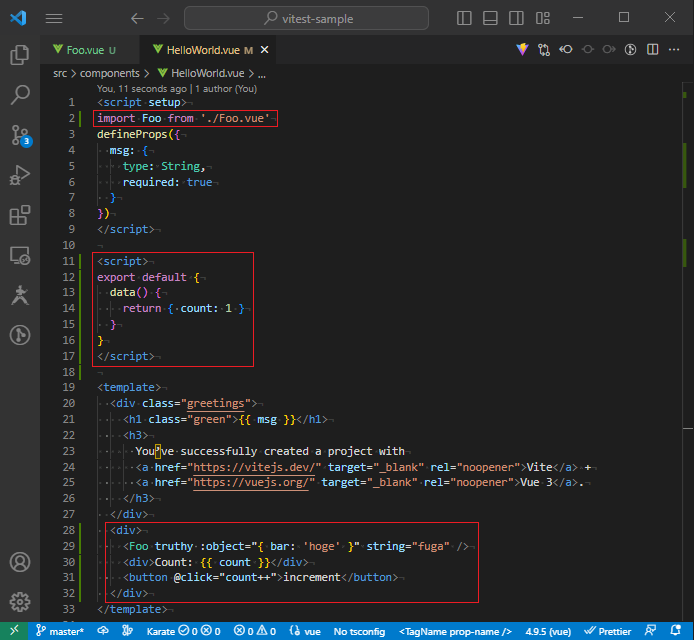Click line number 11 in the gutter
Viewport: 694px width, 640px height.
click(x=69, y=261)
